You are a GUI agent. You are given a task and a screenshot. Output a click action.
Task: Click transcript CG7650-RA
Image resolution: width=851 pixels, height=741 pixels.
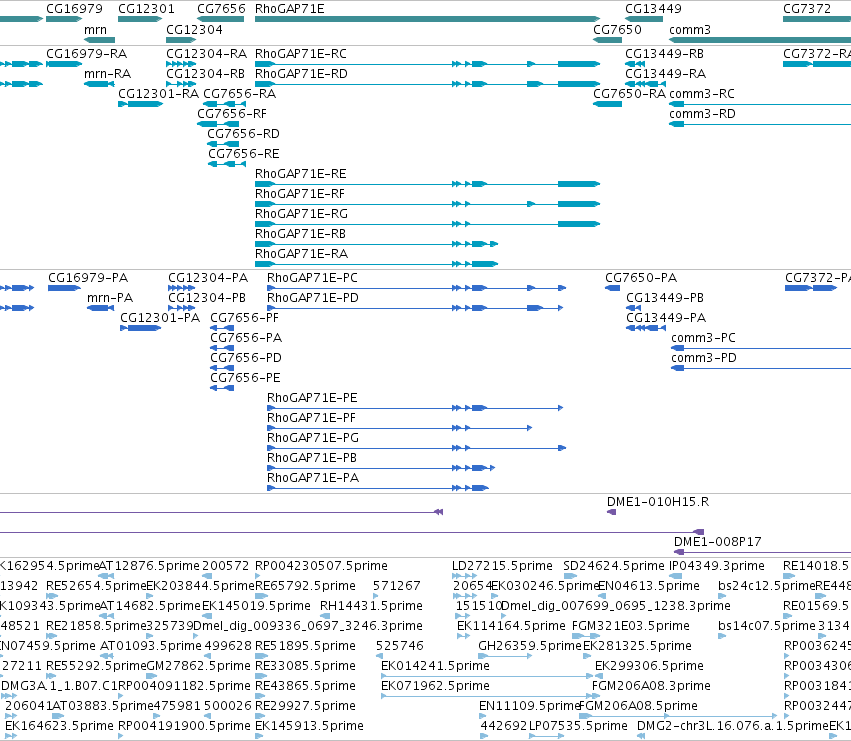(608, 104)
